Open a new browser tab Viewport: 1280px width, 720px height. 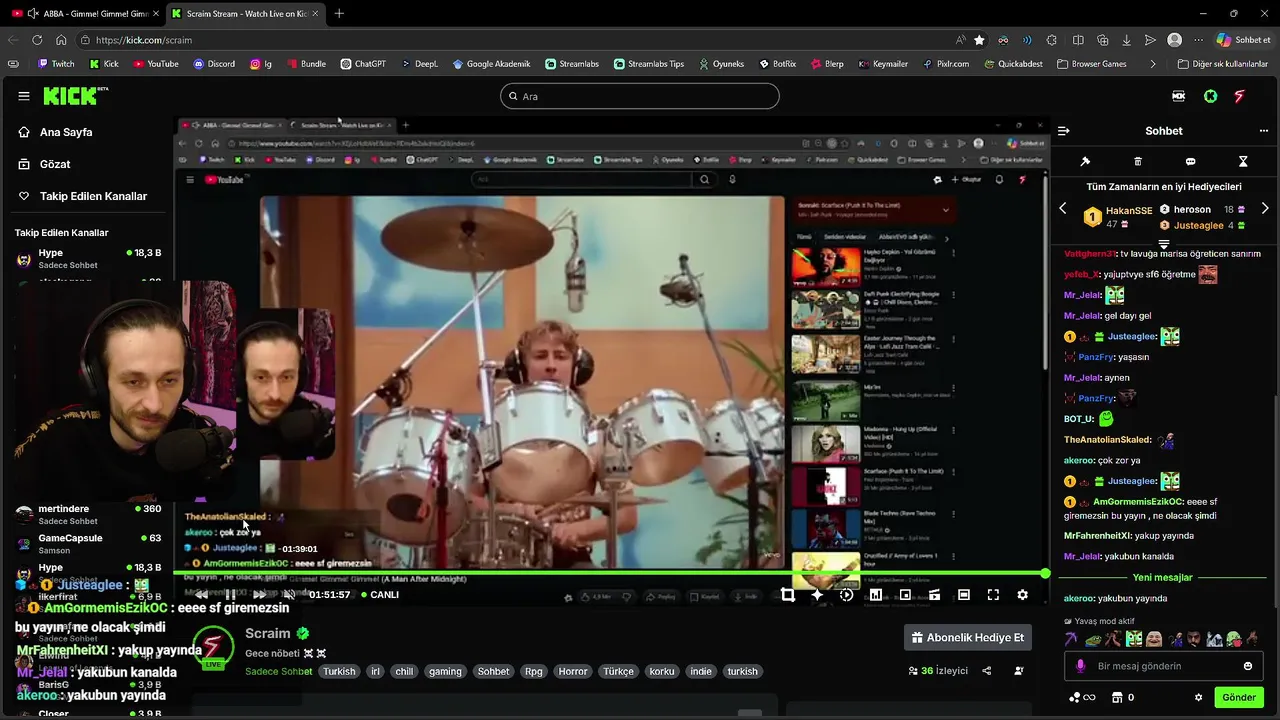tap(339, 13)
